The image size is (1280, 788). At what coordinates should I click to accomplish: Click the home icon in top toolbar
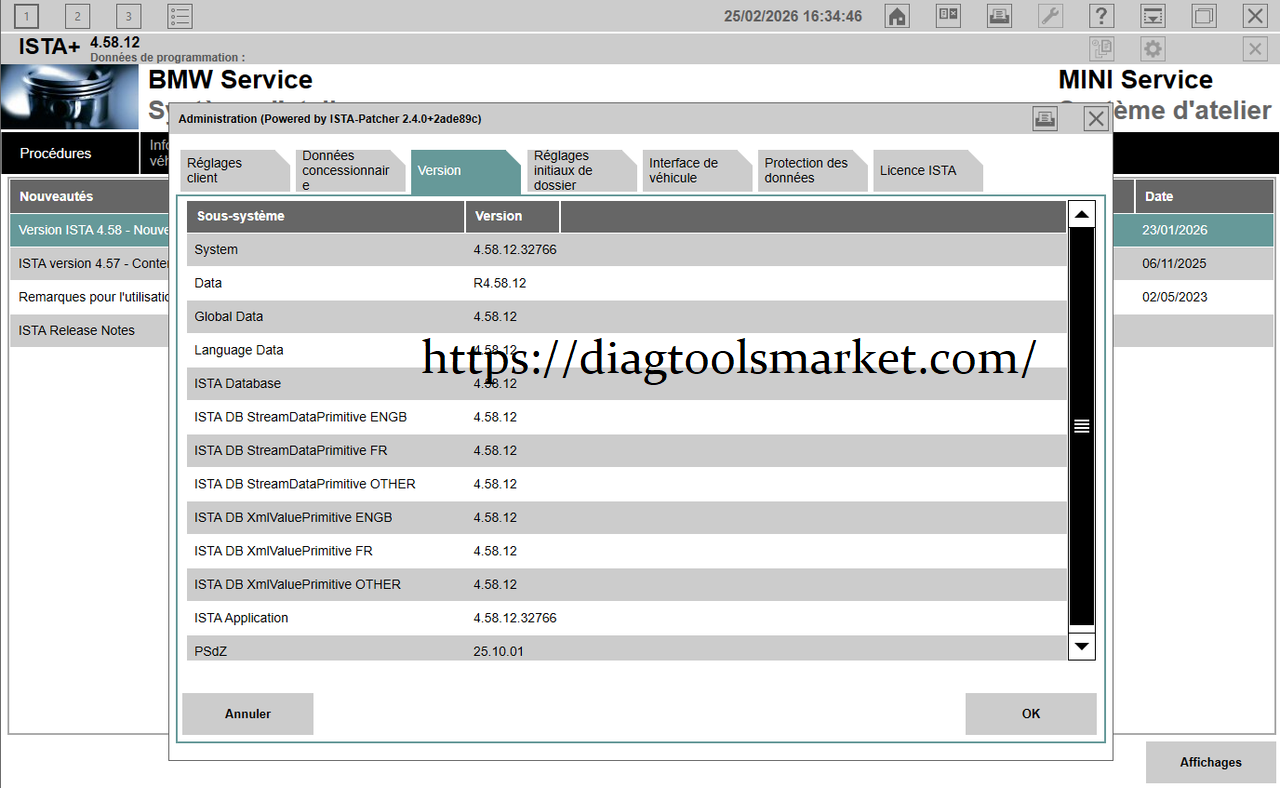click(897, 16)
